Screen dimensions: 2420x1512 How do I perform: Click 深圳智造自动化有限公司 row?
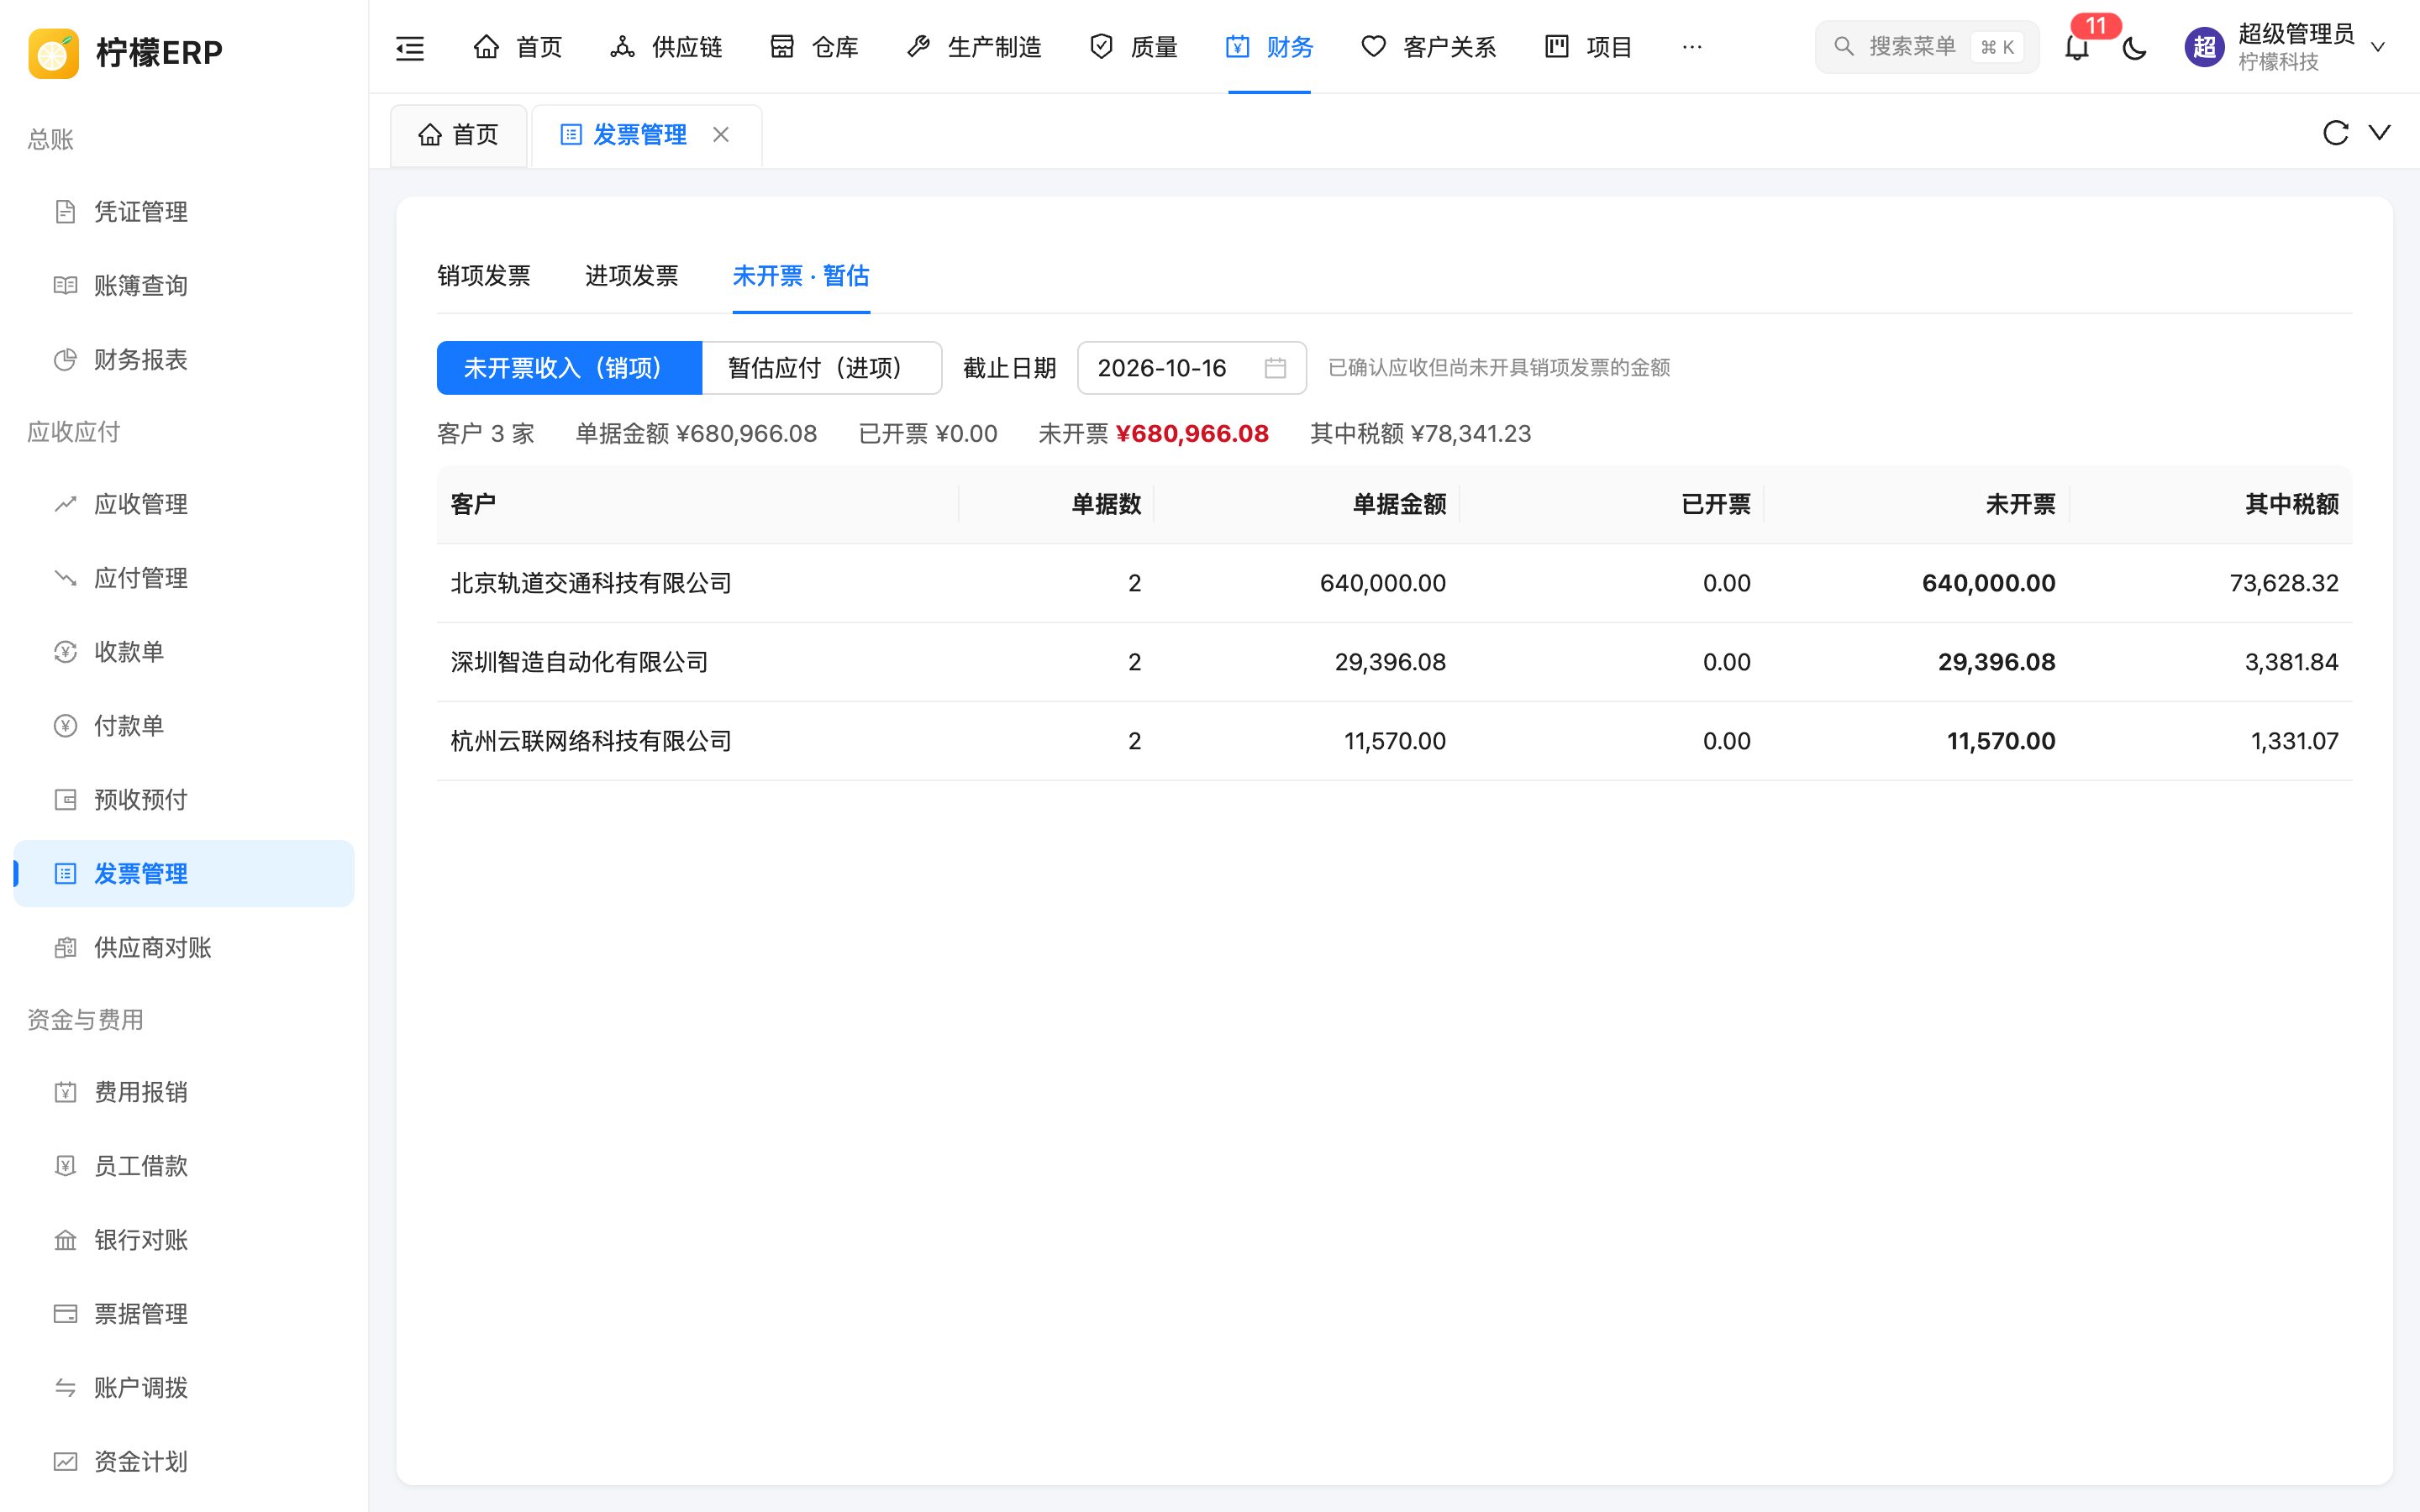coord(1394,662)
